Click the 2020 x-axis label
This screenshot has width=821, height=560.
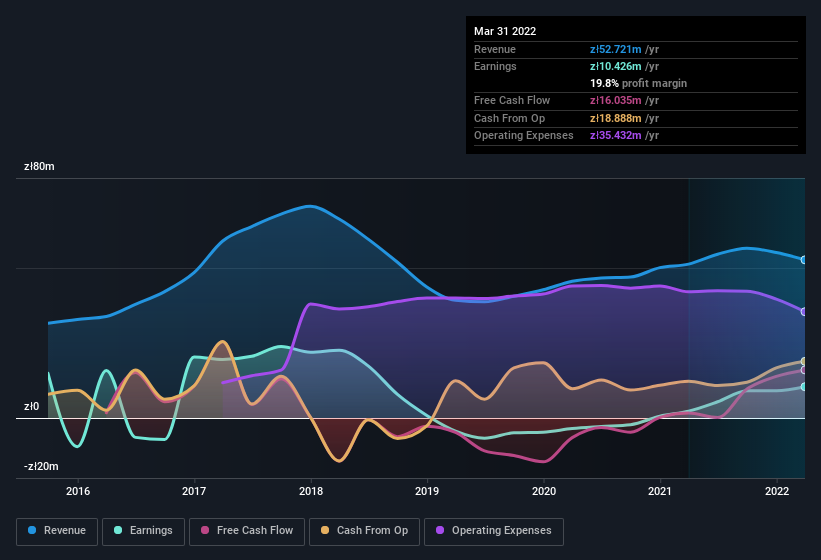point(544,491)
